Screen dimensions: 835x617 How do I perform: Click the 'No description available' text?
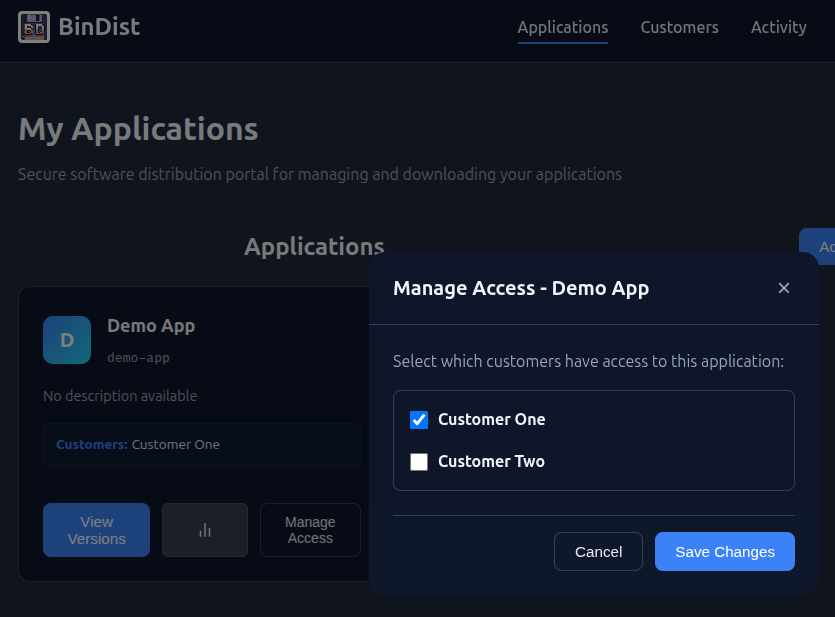click(x=120, y=396)
